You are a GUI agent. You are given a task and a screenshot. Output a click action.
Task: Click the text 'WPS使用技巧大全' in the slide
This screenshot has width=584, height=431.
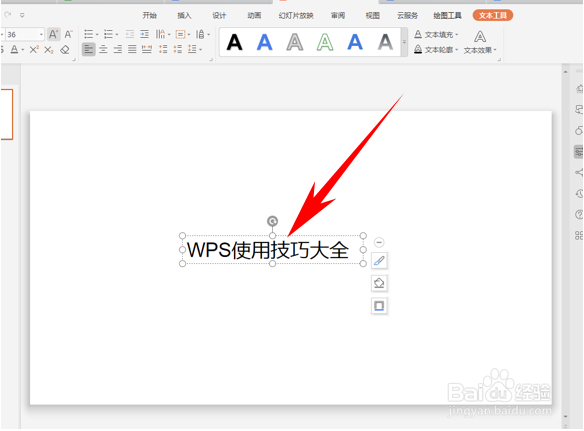tap(268, 250)
